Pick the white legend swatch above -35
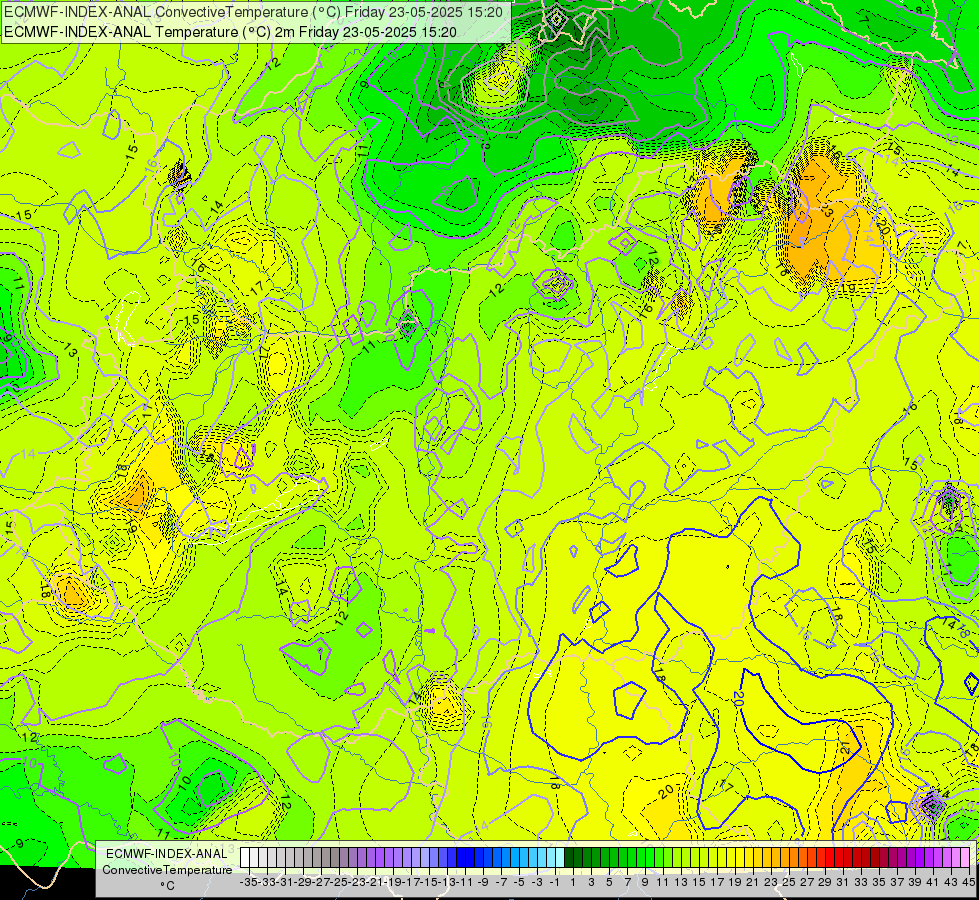Screen dimensions: 979x900 (245, 858)
